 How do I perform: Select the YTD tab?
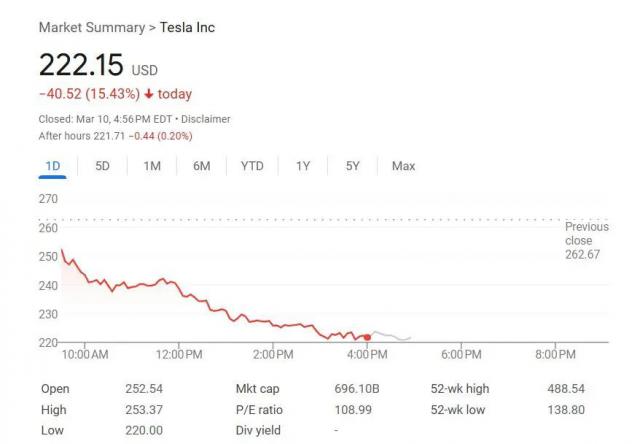coord(252,166)
